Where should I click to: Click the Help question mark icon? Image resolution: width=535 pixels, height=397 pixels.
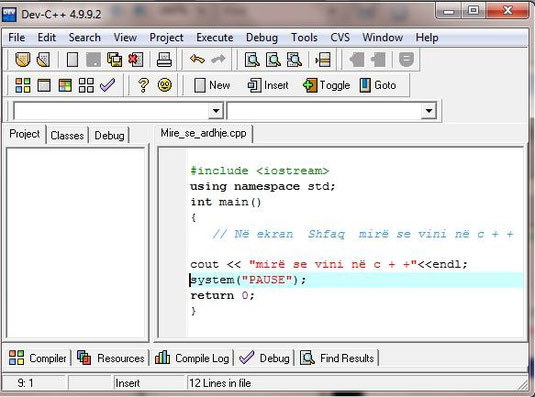[143, 85]
